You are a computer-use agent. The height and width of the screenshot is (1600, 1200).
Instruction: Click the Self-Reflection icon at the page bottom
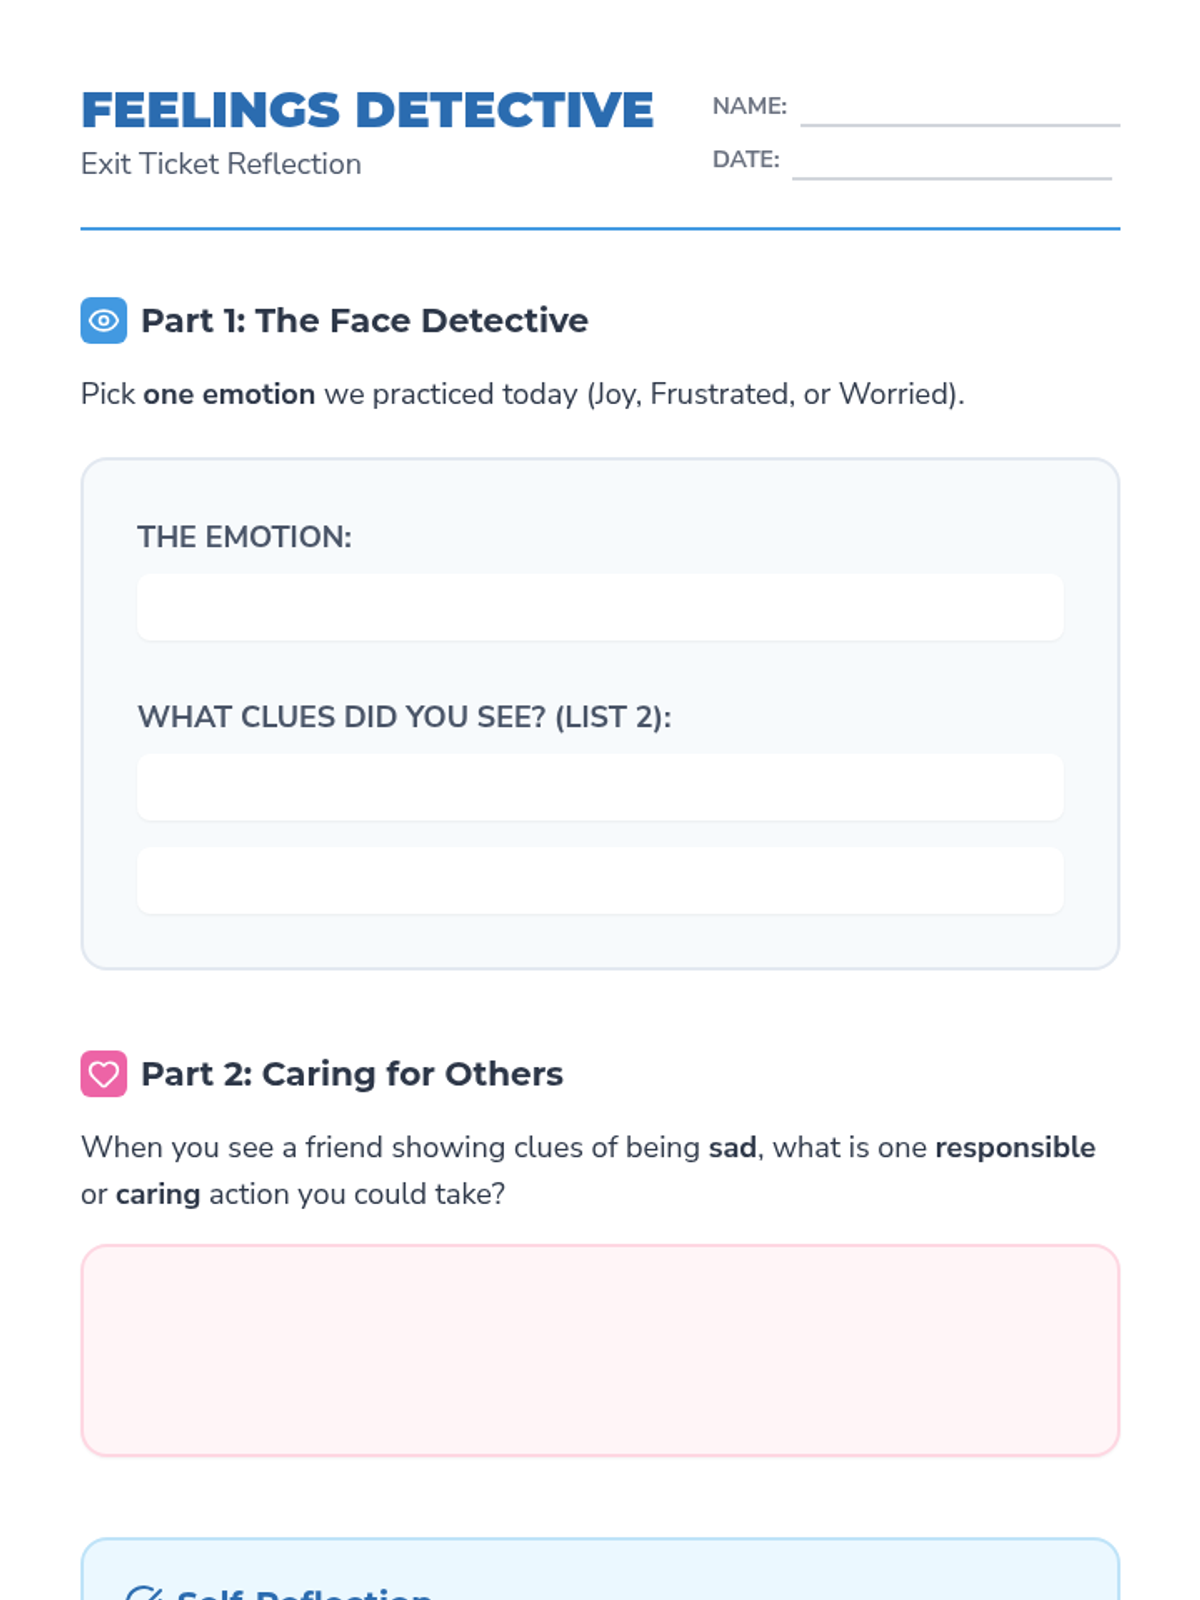click(143, 1592)
